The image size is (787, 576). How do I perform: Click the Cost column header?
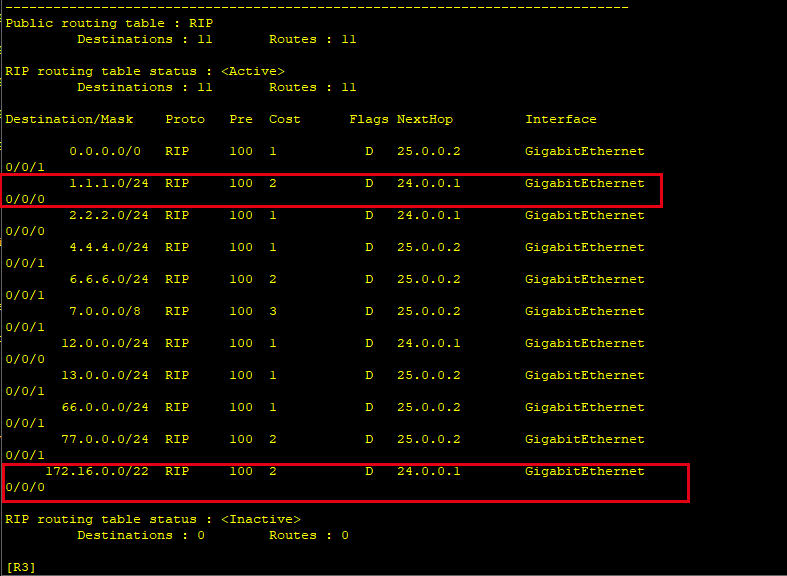click(x=285, y=119)
